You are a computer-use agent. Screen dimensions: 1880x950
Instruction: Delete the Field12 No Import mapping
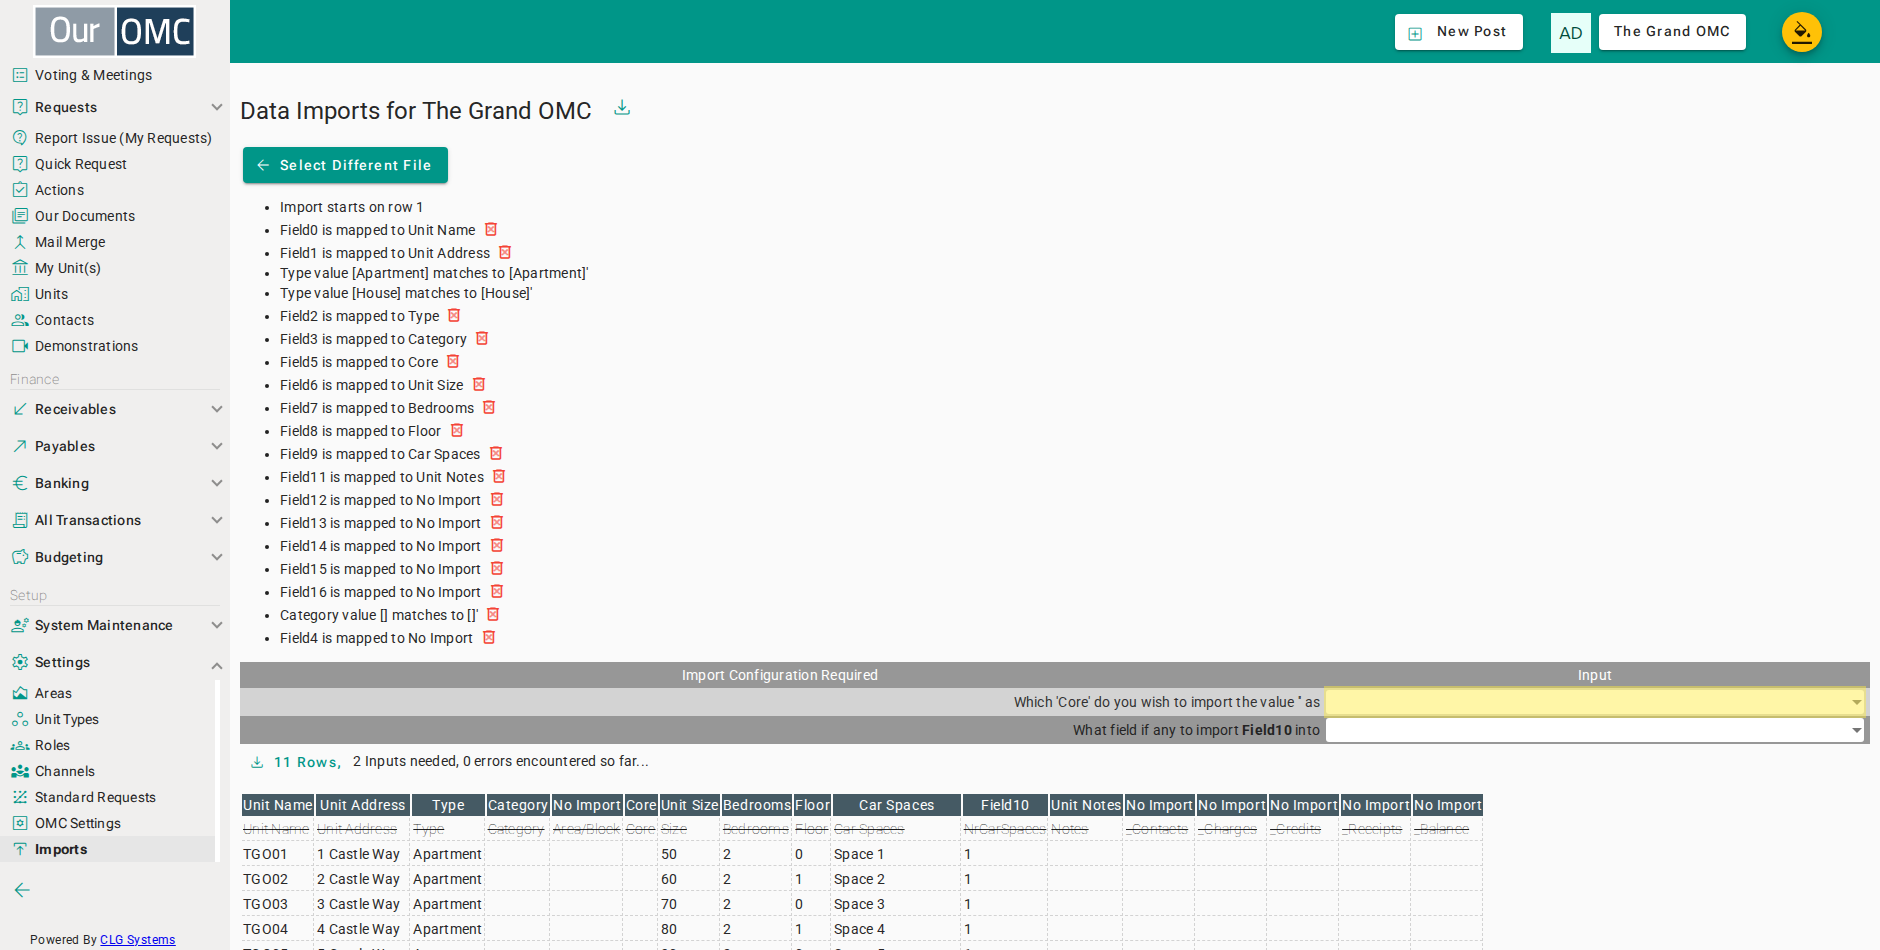coord(497,500)
